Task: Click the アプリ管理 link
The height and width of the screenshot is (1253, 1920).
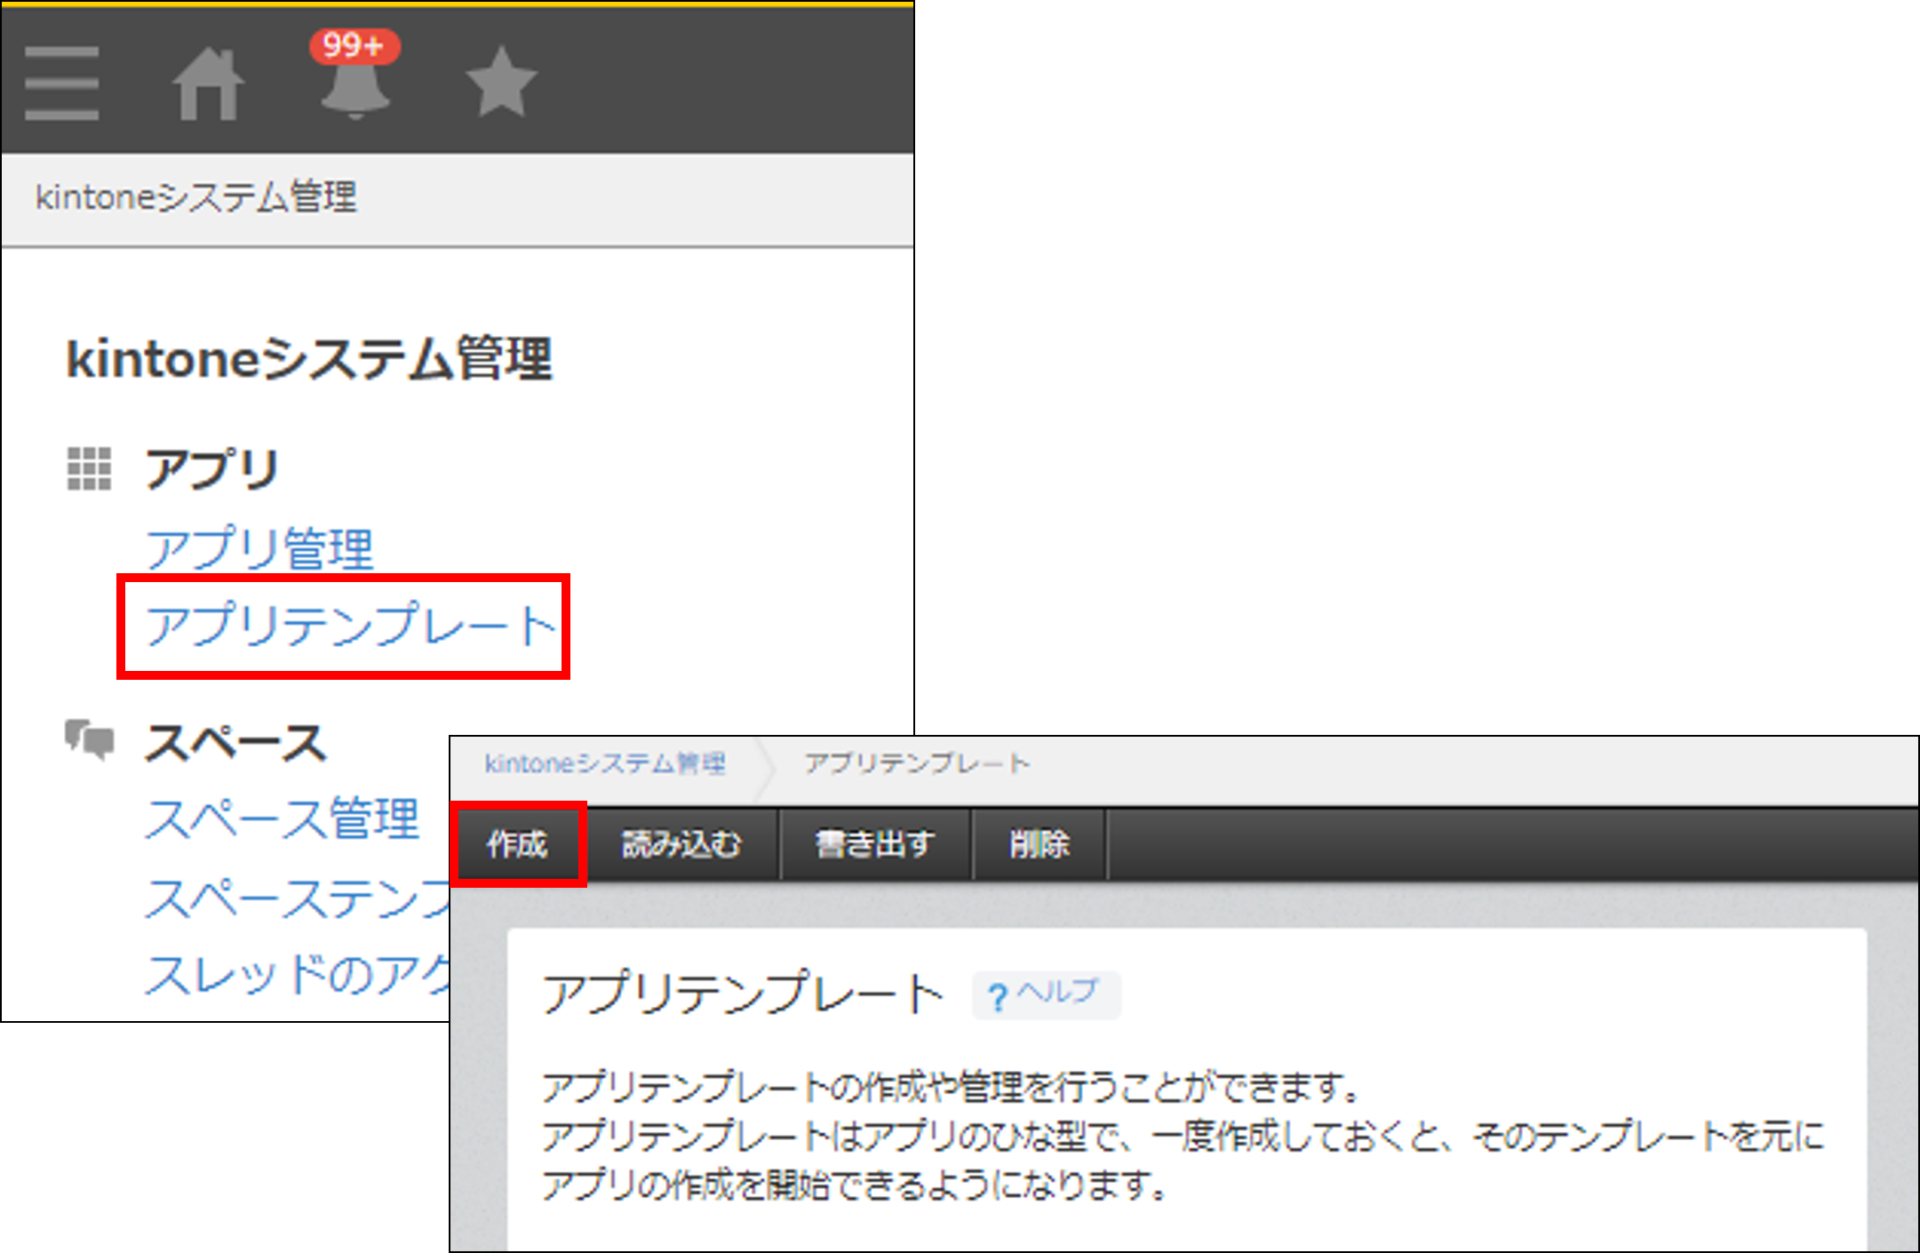Action: [259, 549]
